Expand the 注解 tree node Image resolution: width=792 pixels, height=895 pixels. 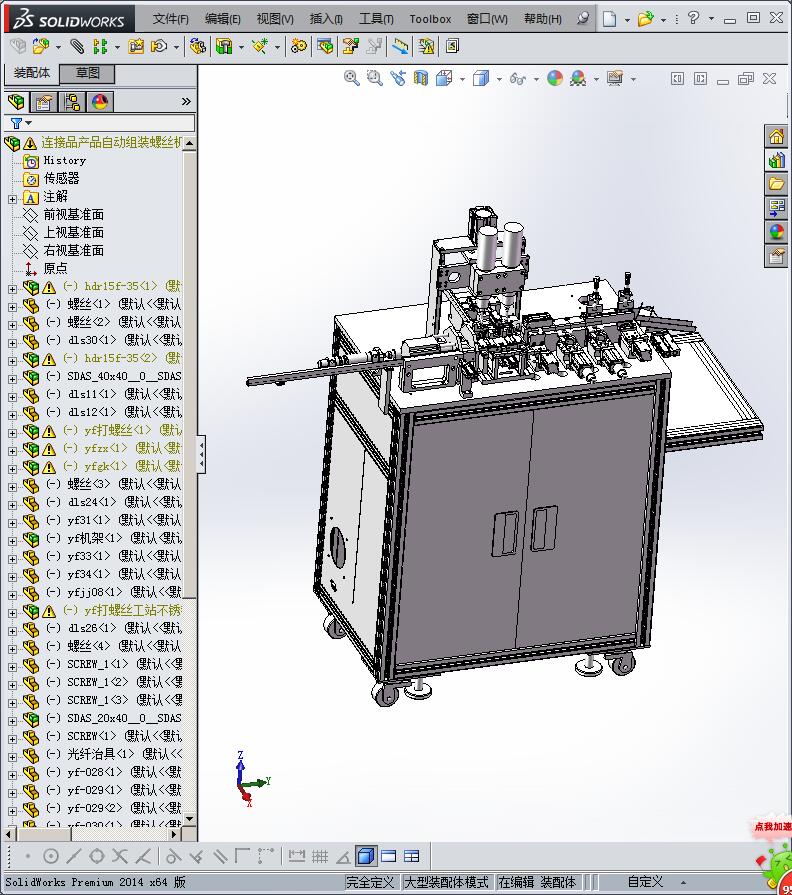13,199
